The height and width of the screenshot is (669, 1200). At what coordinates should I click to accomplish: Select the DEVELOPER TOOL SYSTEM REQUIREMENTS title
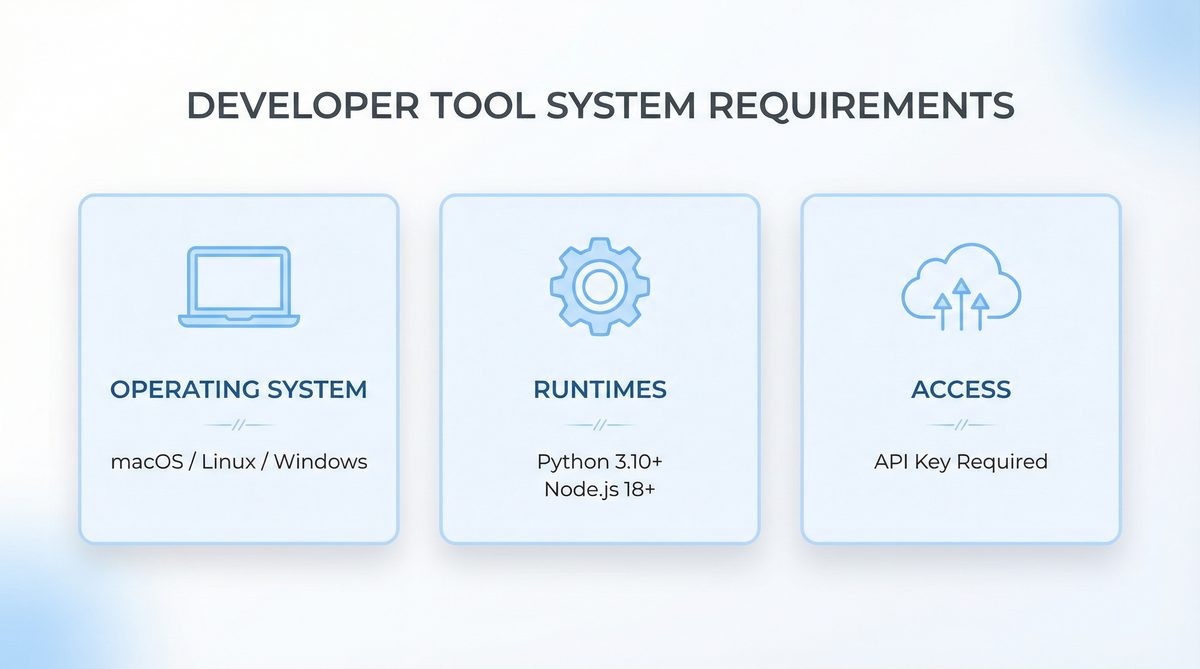tap(600, 104)
